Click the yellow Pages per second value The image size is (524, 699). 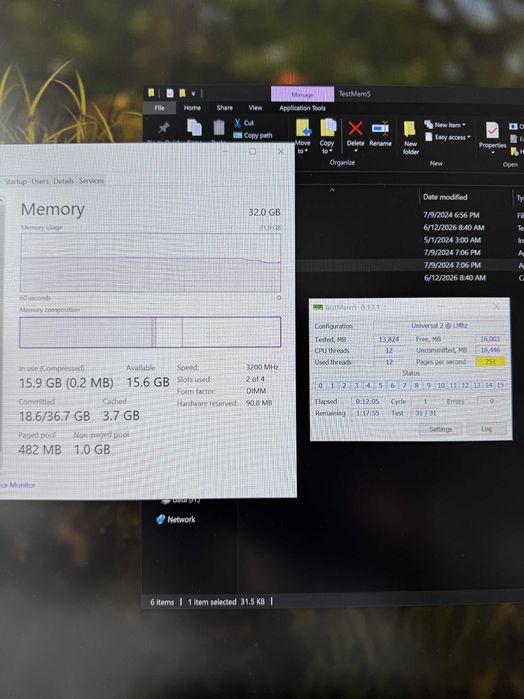(x=491, y=362)
